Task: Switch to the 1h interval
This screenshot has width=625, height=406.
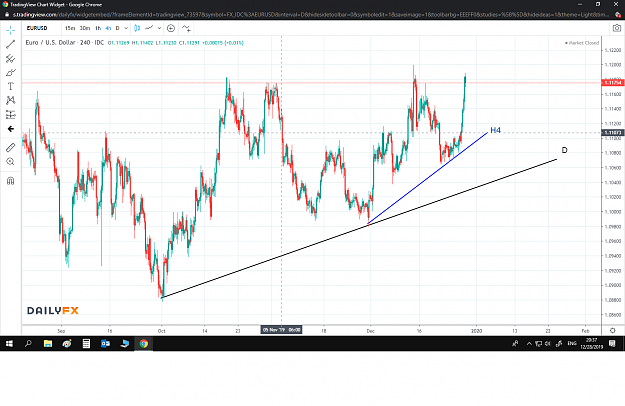Action: (x=98, y=28)
